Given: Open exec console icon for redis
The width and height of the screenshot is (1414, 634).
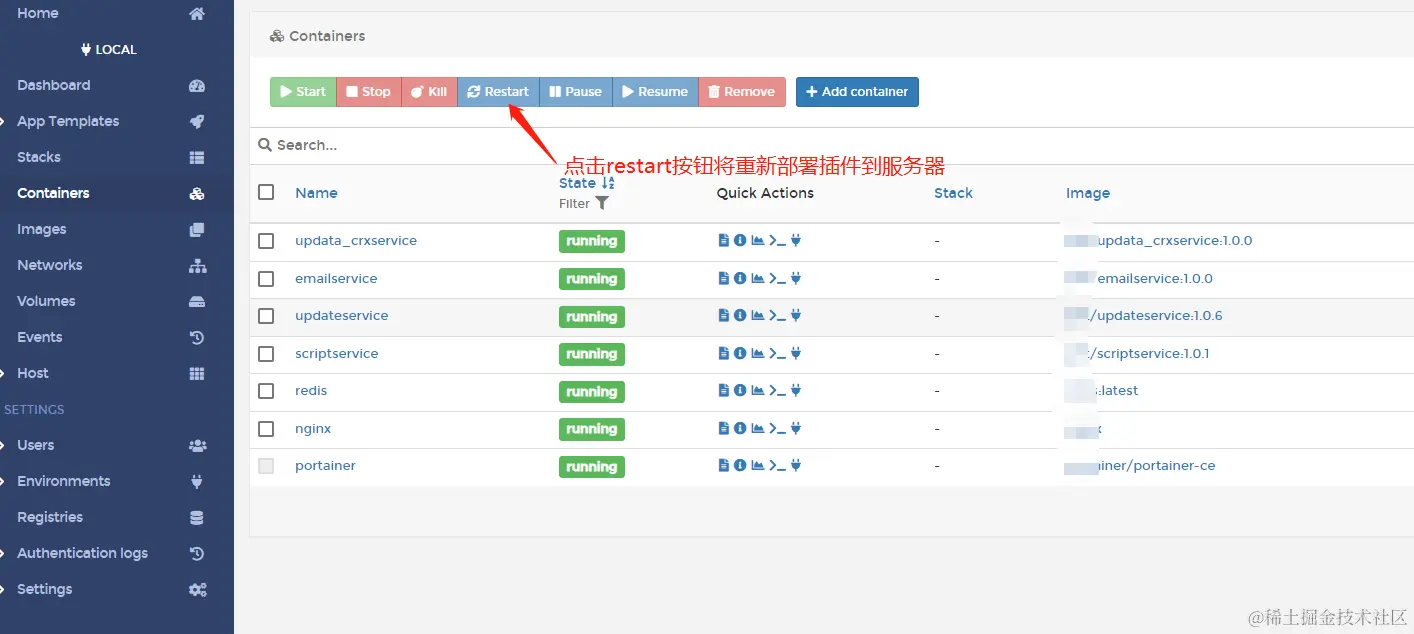Looking at the screenshot, I should (x=777, y=390).
